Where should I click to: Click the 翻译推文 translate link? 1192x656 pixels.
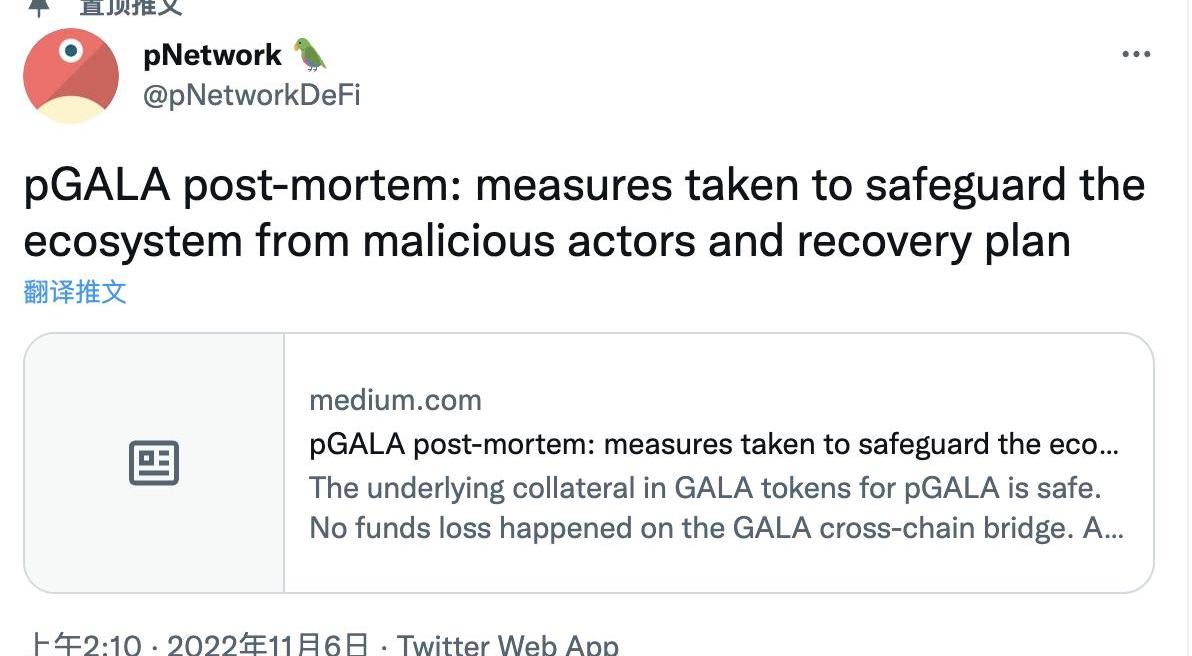[75, 292]
